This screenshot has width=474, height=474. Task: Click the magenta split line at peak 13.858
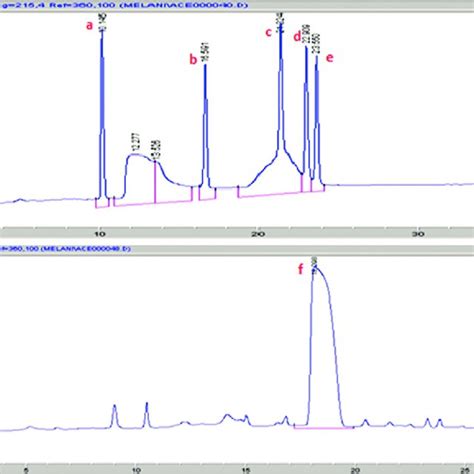[155, 183]
